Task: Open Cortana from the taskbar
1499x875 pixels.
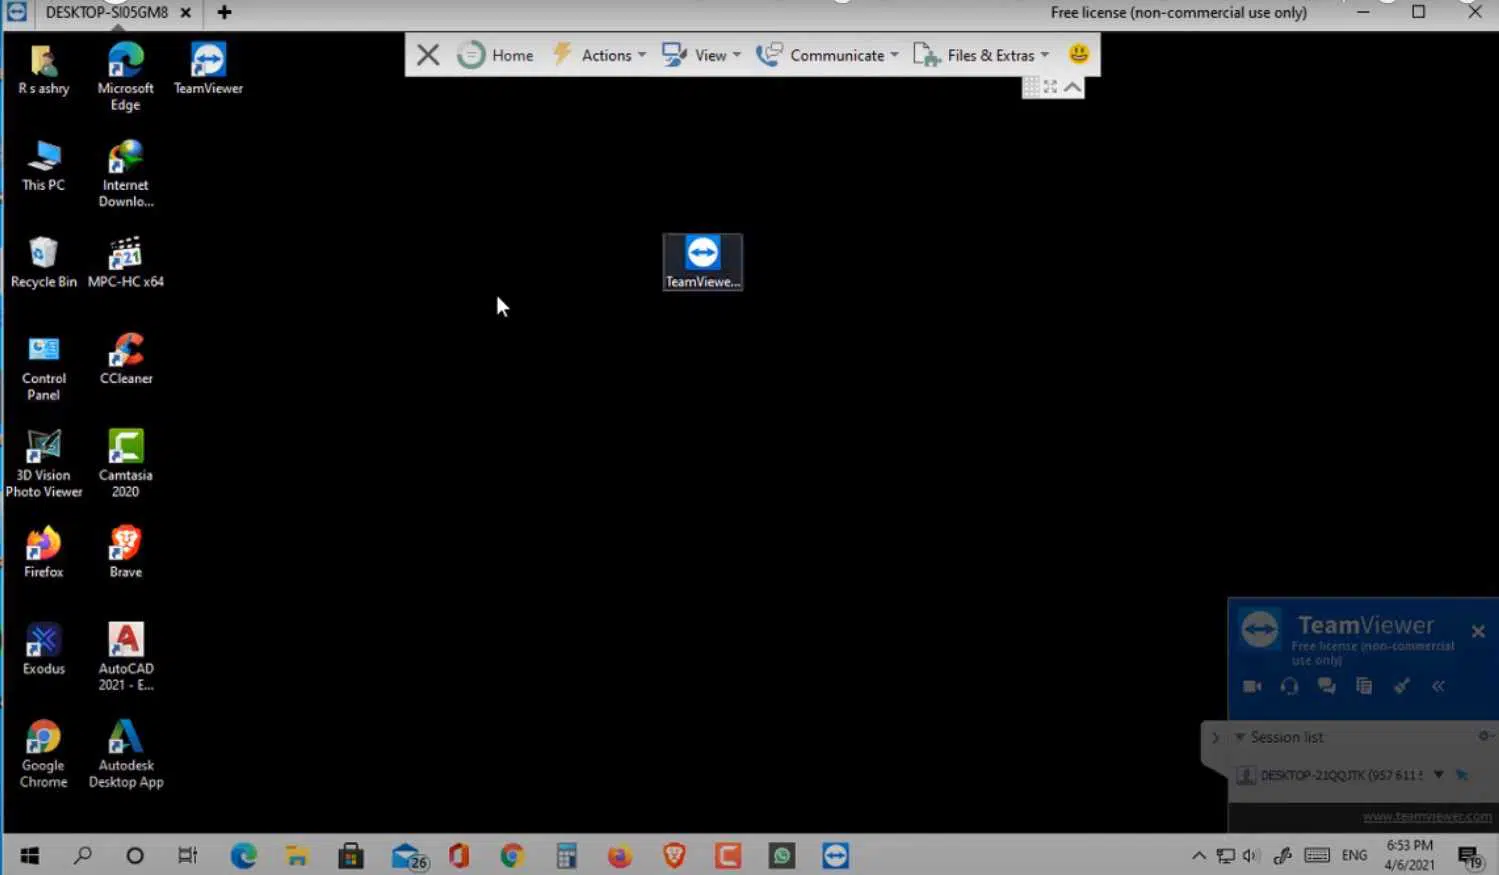Action: coord(135,855)
